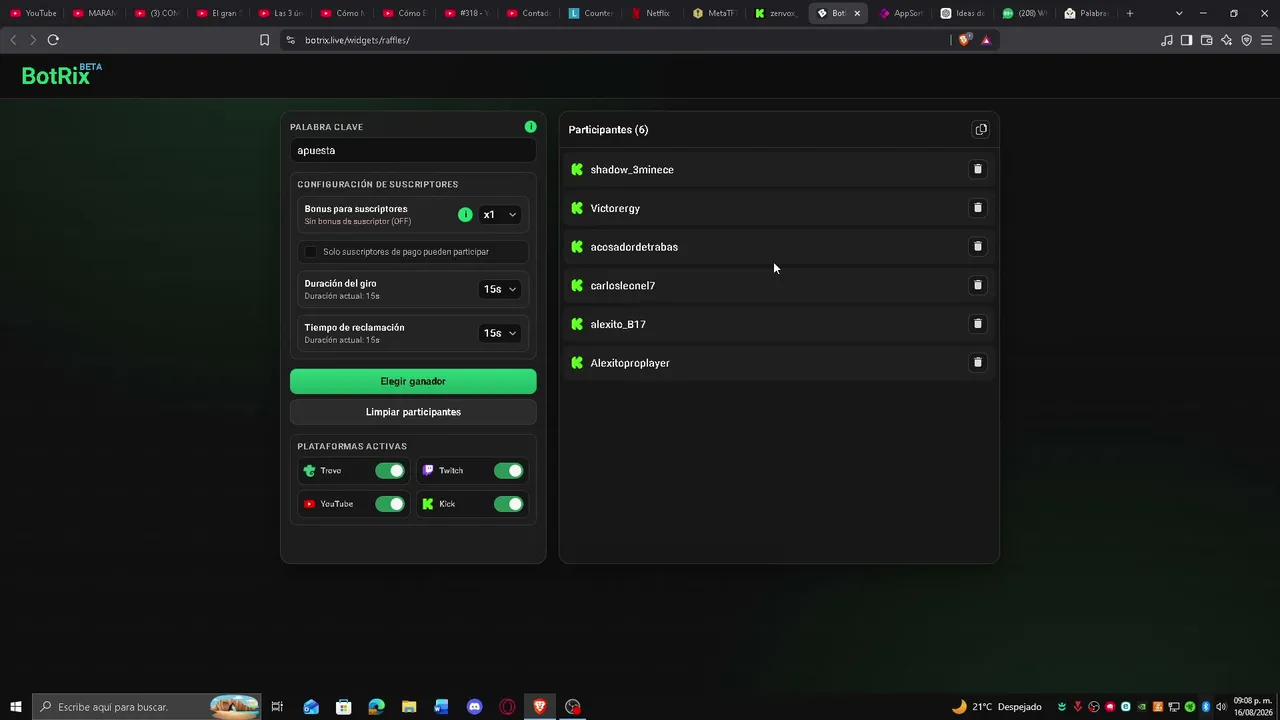Open Discord from the taskbar
This screenshot has width=1280, height=720.
pyautogui.click(x=474, y=707)
